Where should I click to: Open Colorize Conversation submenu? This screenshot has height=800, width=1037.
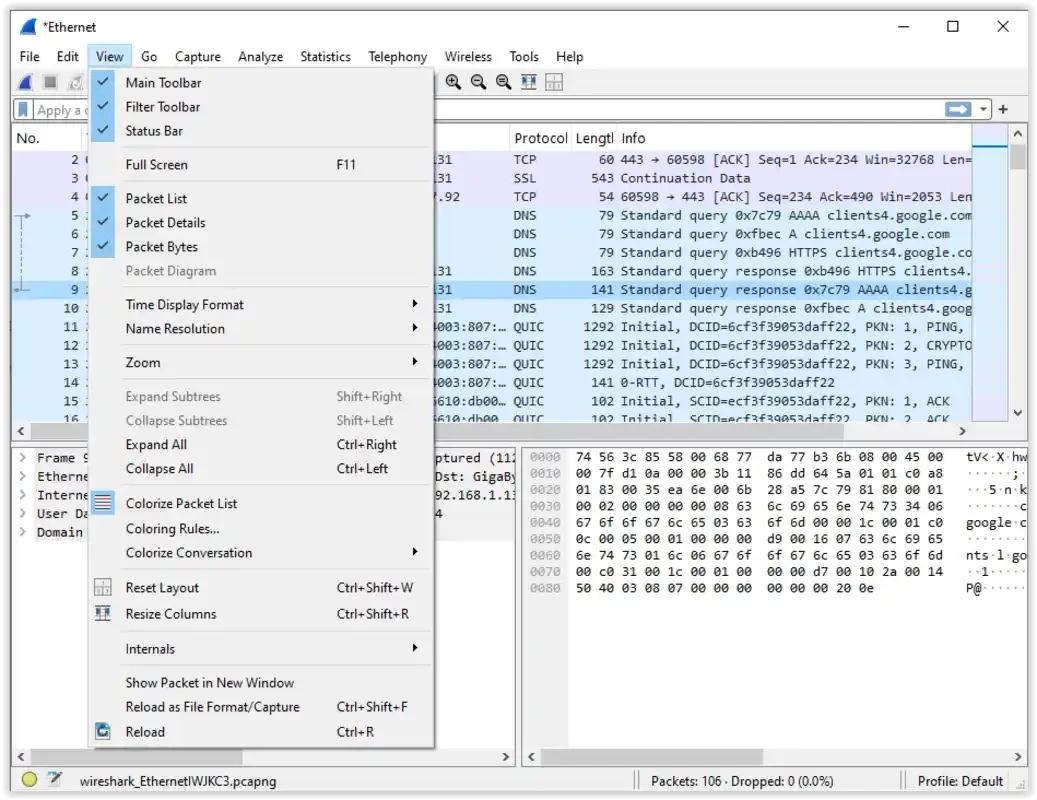pyautogui.click(x=261, y=553)
